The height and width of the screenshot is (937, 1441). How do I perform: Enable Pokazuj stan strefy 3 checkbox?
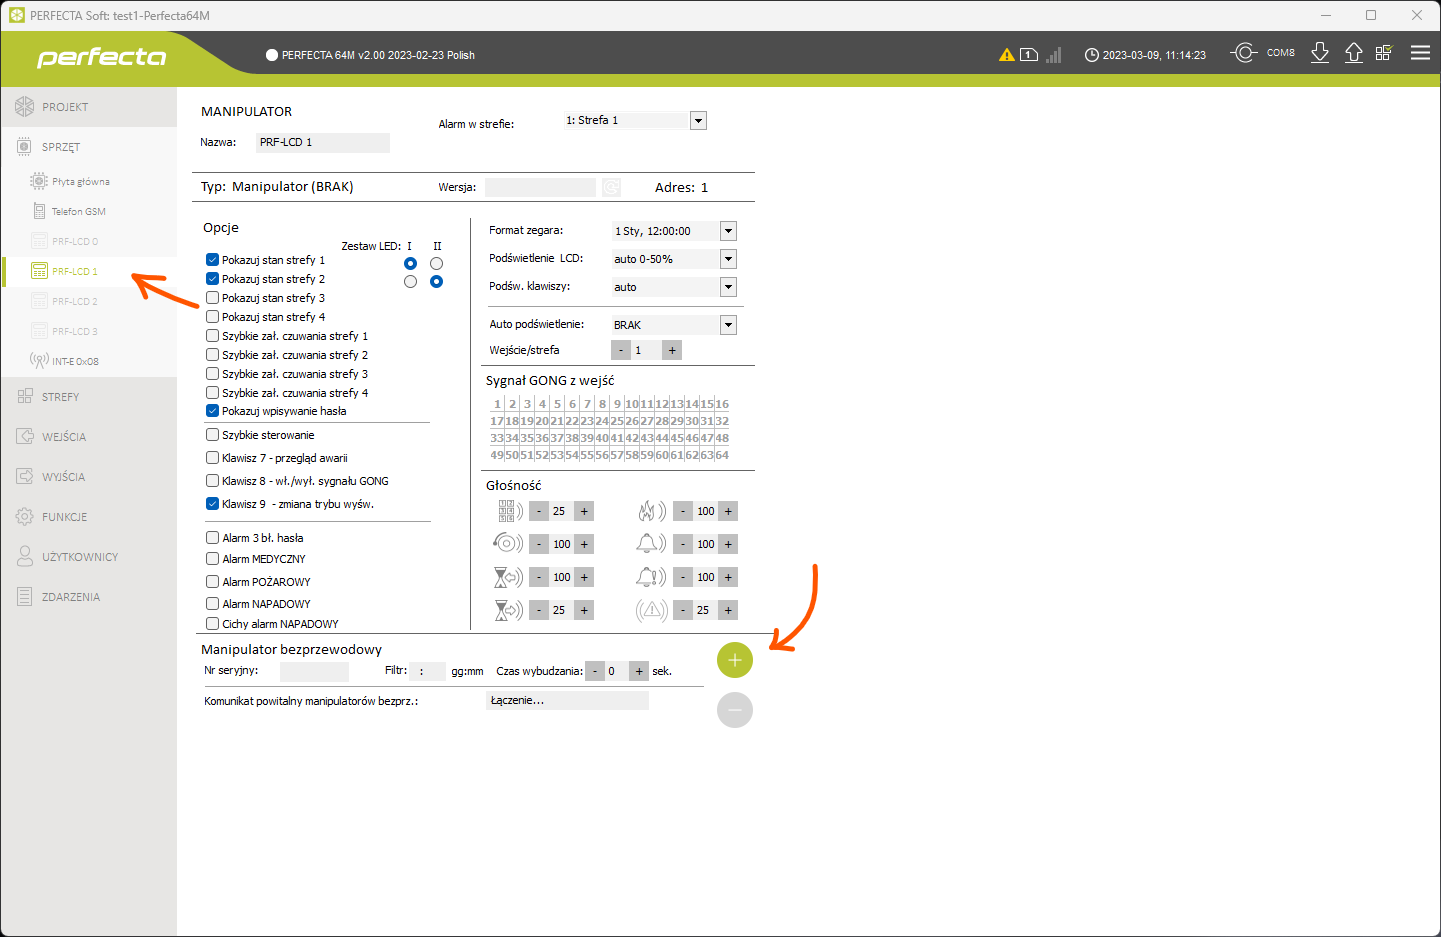coord(212,298)
